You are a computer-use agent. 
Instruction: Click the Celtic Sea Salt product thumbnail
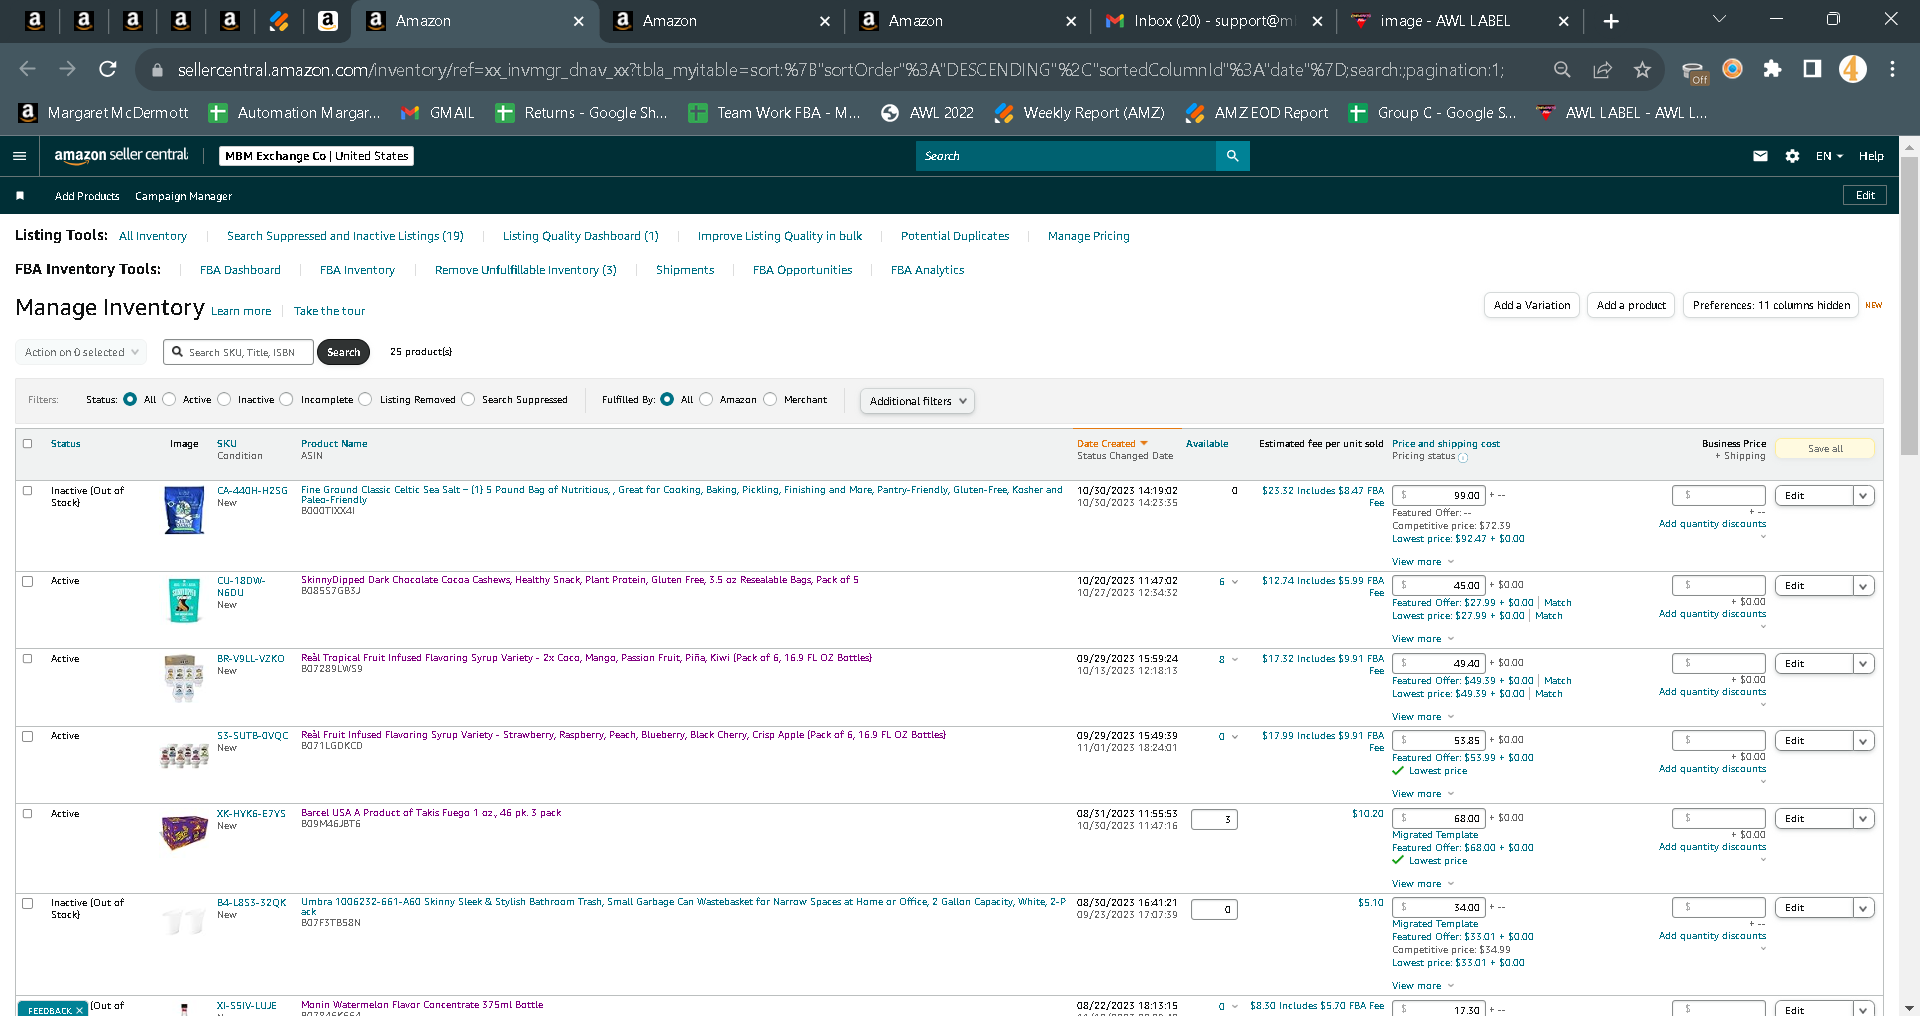click(184, 510)
